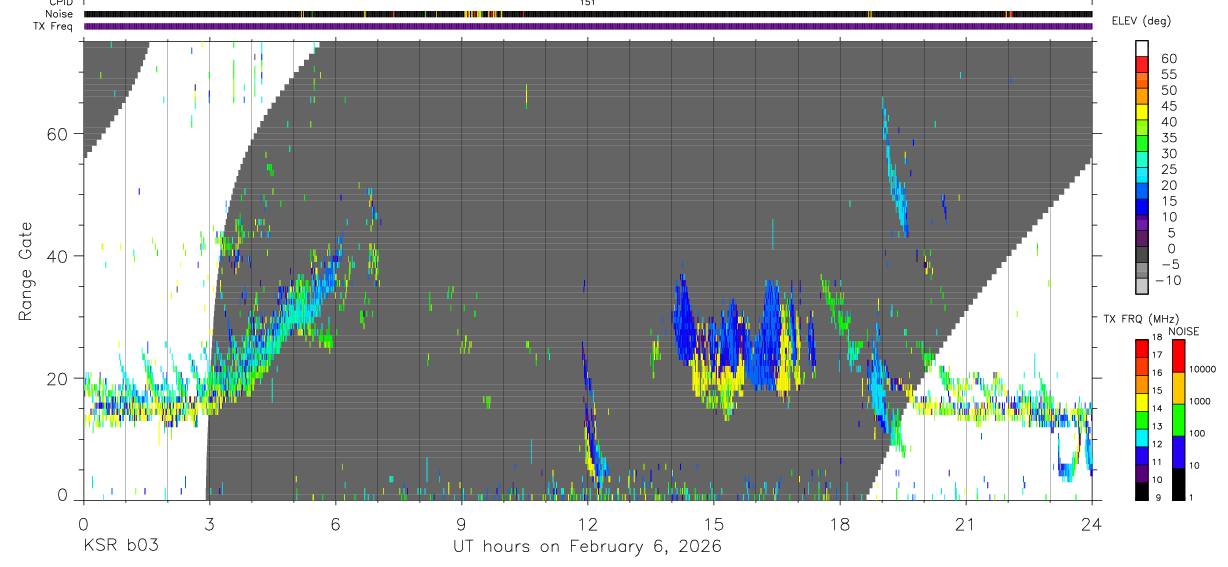The image size is (1228, 567).
Task: Click the black Noise strip bar
Action: [587, 14]
